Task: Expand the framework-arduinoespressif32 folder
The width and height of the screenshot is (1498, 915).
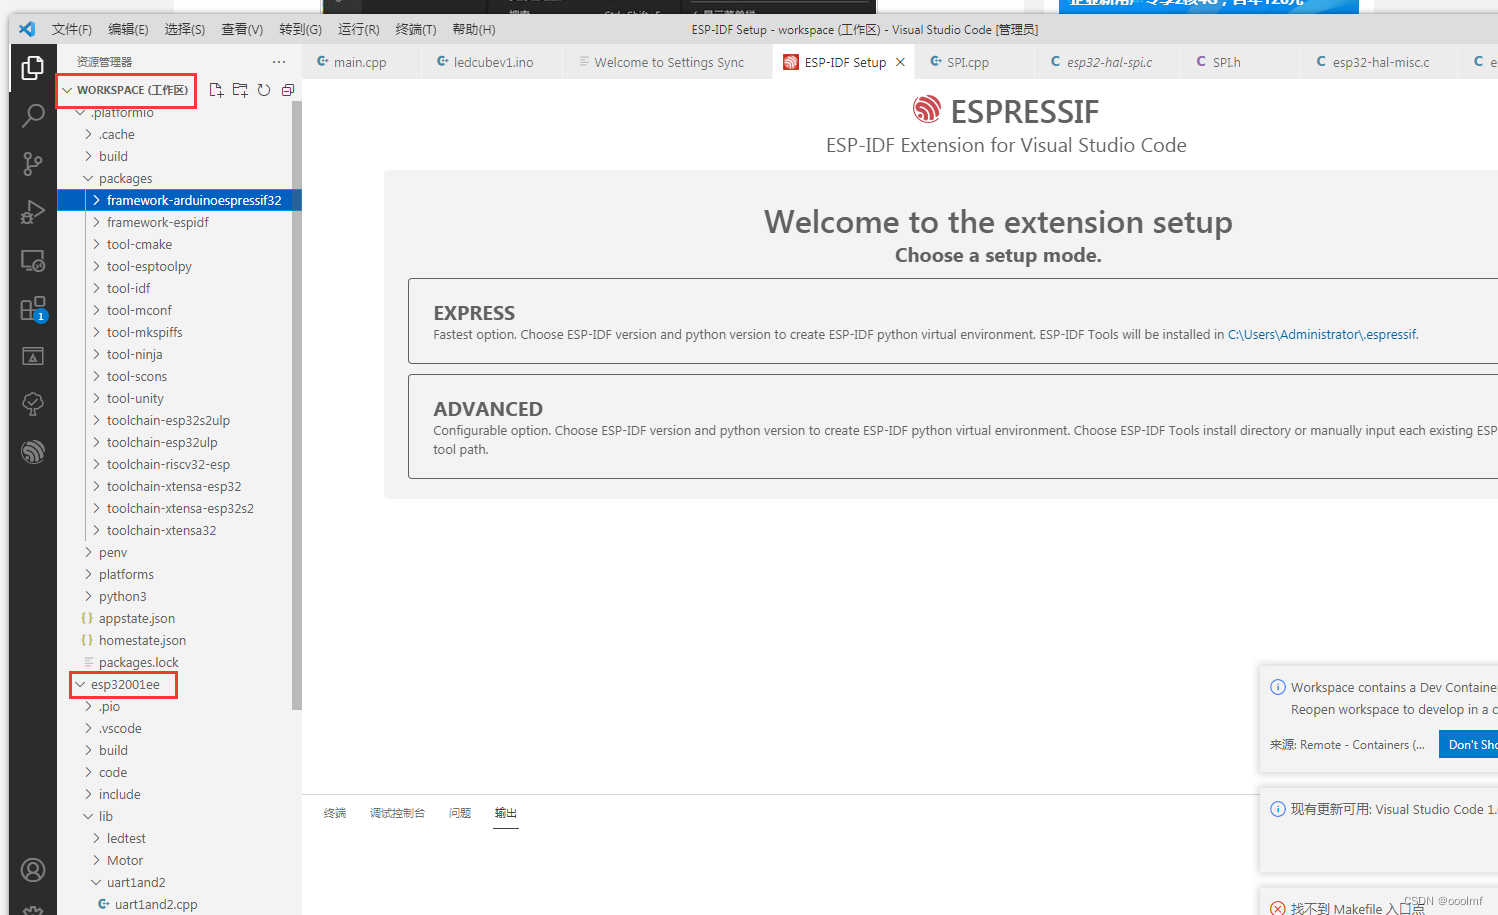Action: click(179, 200)
